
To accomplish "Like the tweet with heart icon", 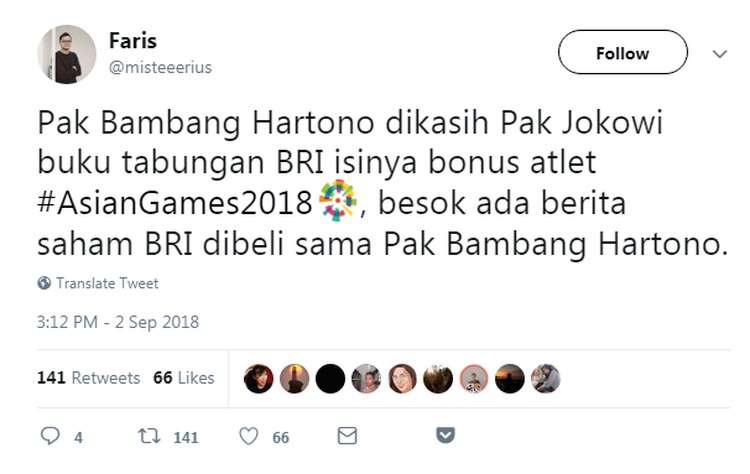I will click(x=249, y=436).
